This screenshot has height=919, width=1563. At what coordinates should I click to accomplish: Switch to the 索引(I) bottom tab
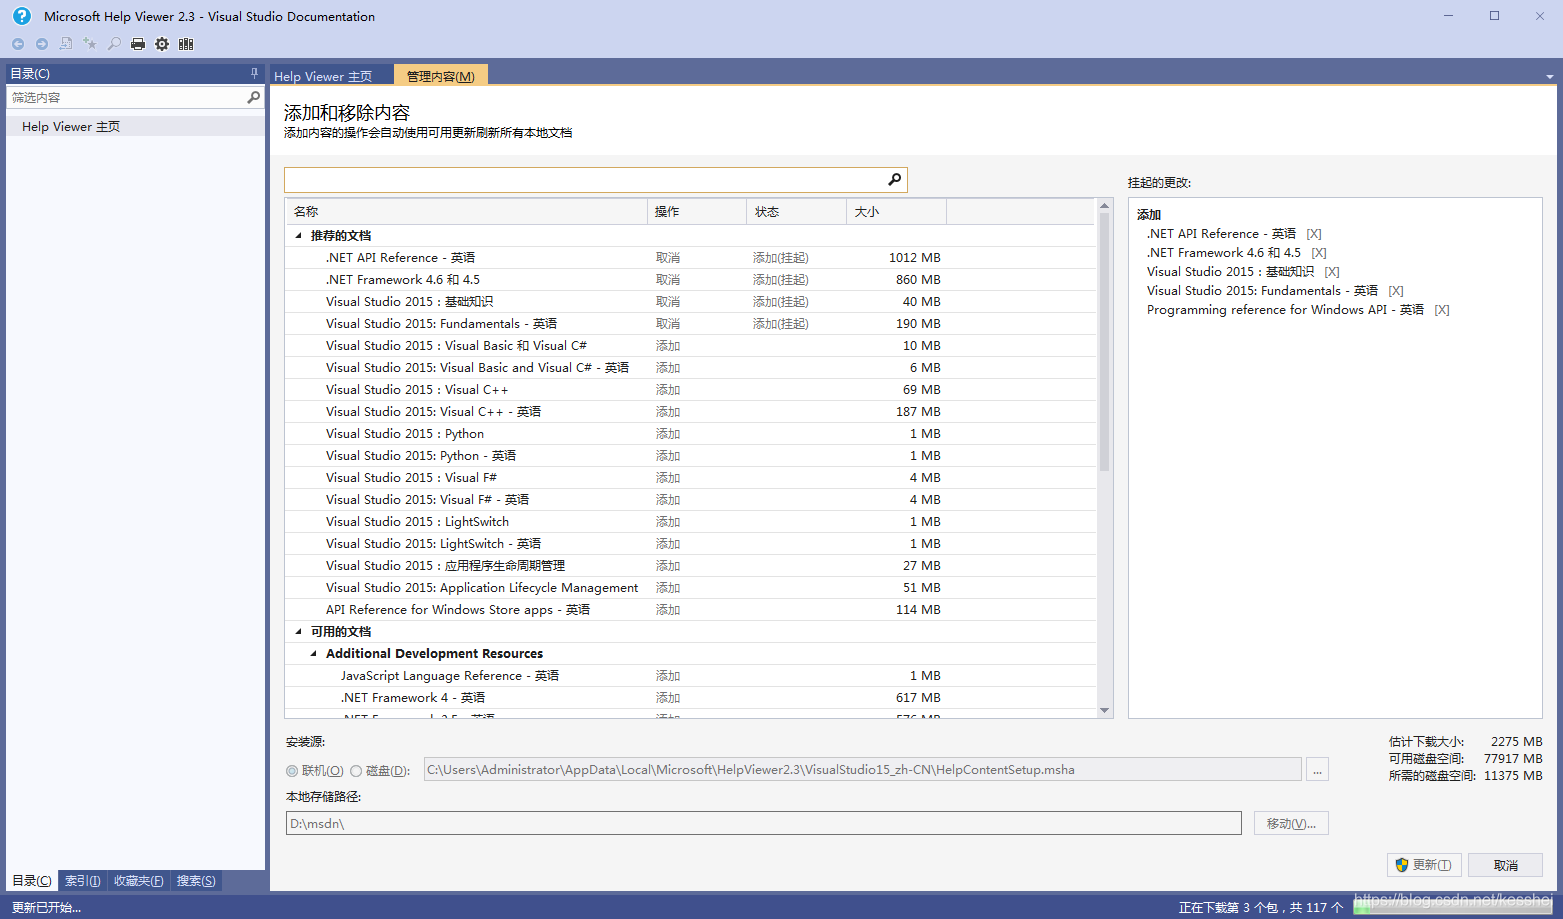[83, 881]
